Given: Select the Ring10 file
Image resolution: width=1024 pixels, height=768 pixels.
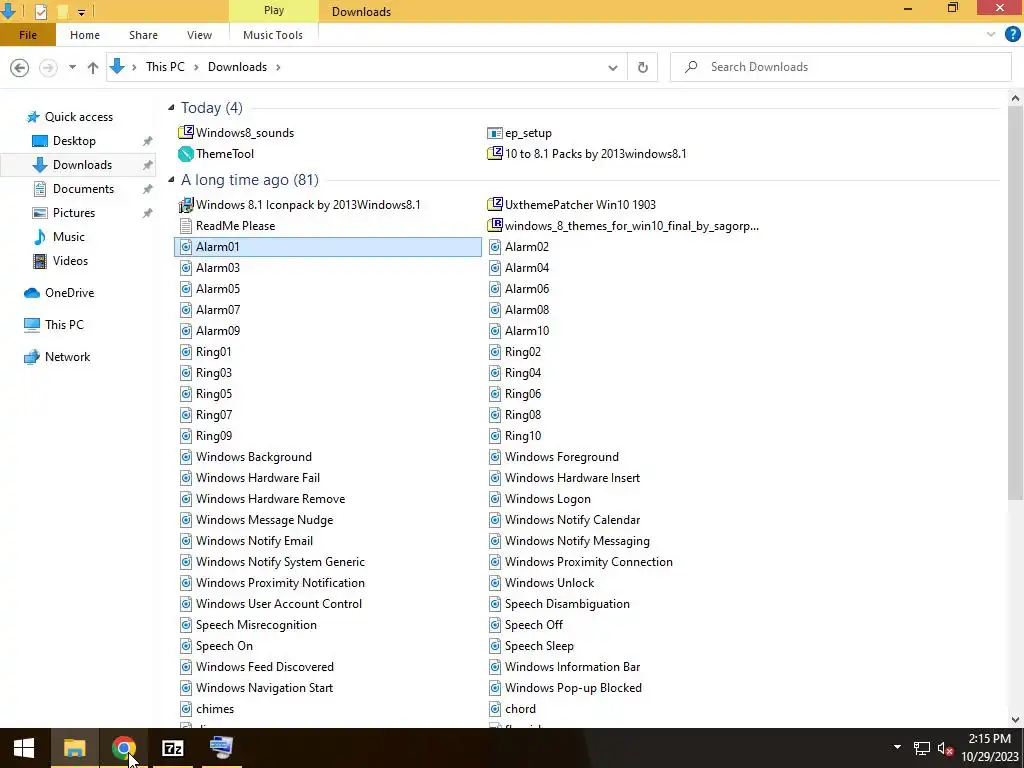Looking at the screenshot, I should click(x=515, y=436).
